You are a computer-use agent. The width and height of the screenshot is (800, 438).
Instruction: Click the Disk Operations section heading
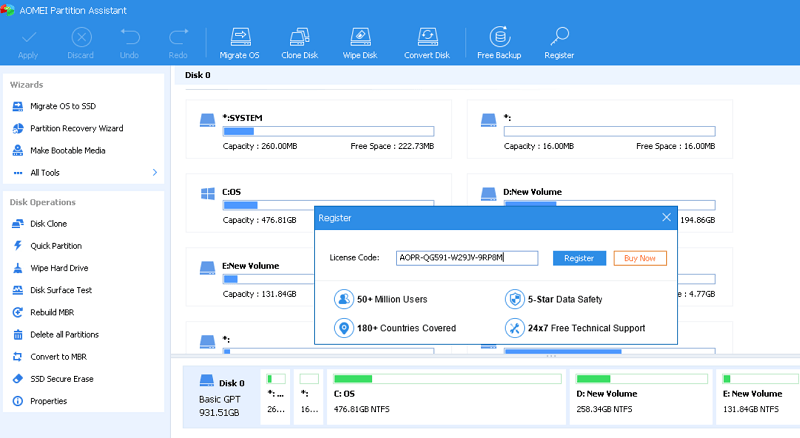pyautogui.click(x=42, y=202)
